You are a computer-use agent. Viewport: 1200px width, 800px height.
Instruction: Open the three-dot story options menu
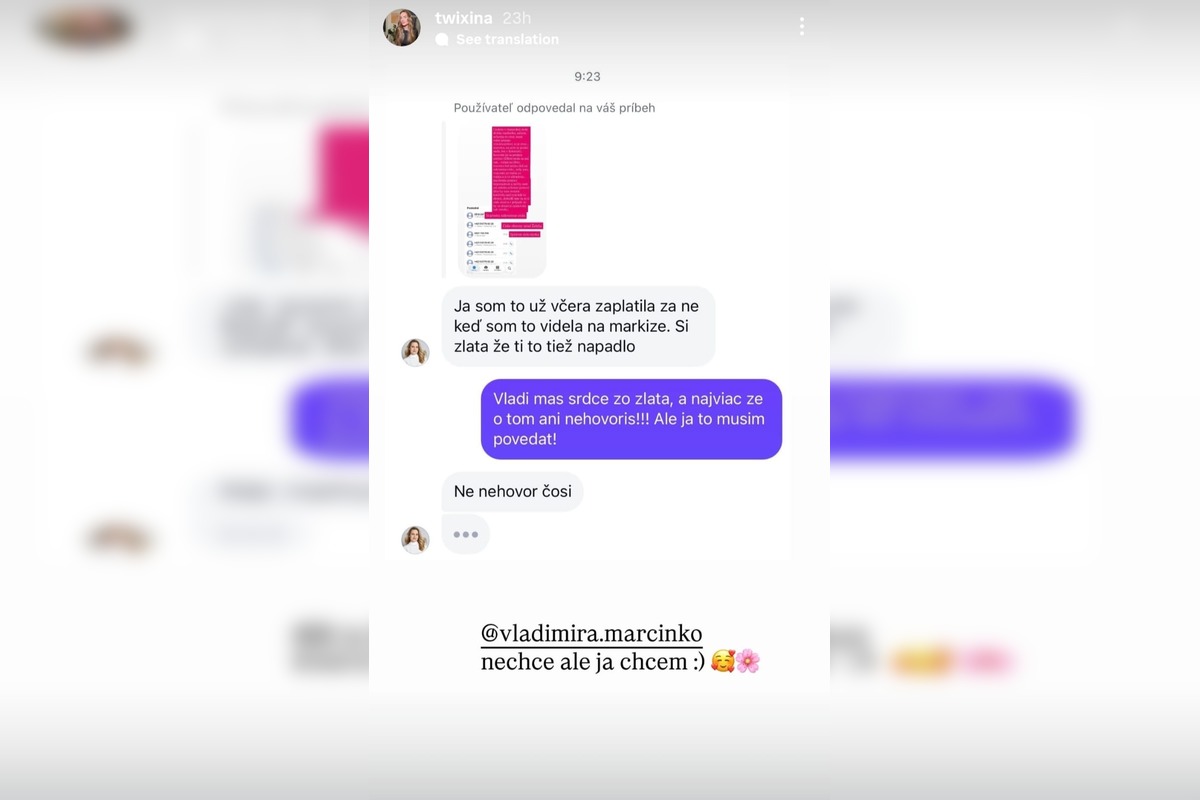click(801, 27)
